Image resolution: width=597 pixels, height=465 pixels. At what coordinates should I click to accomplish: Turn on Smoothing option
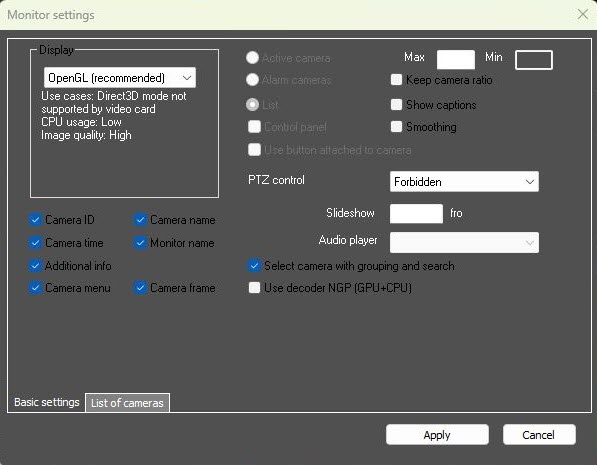point(396,127)
